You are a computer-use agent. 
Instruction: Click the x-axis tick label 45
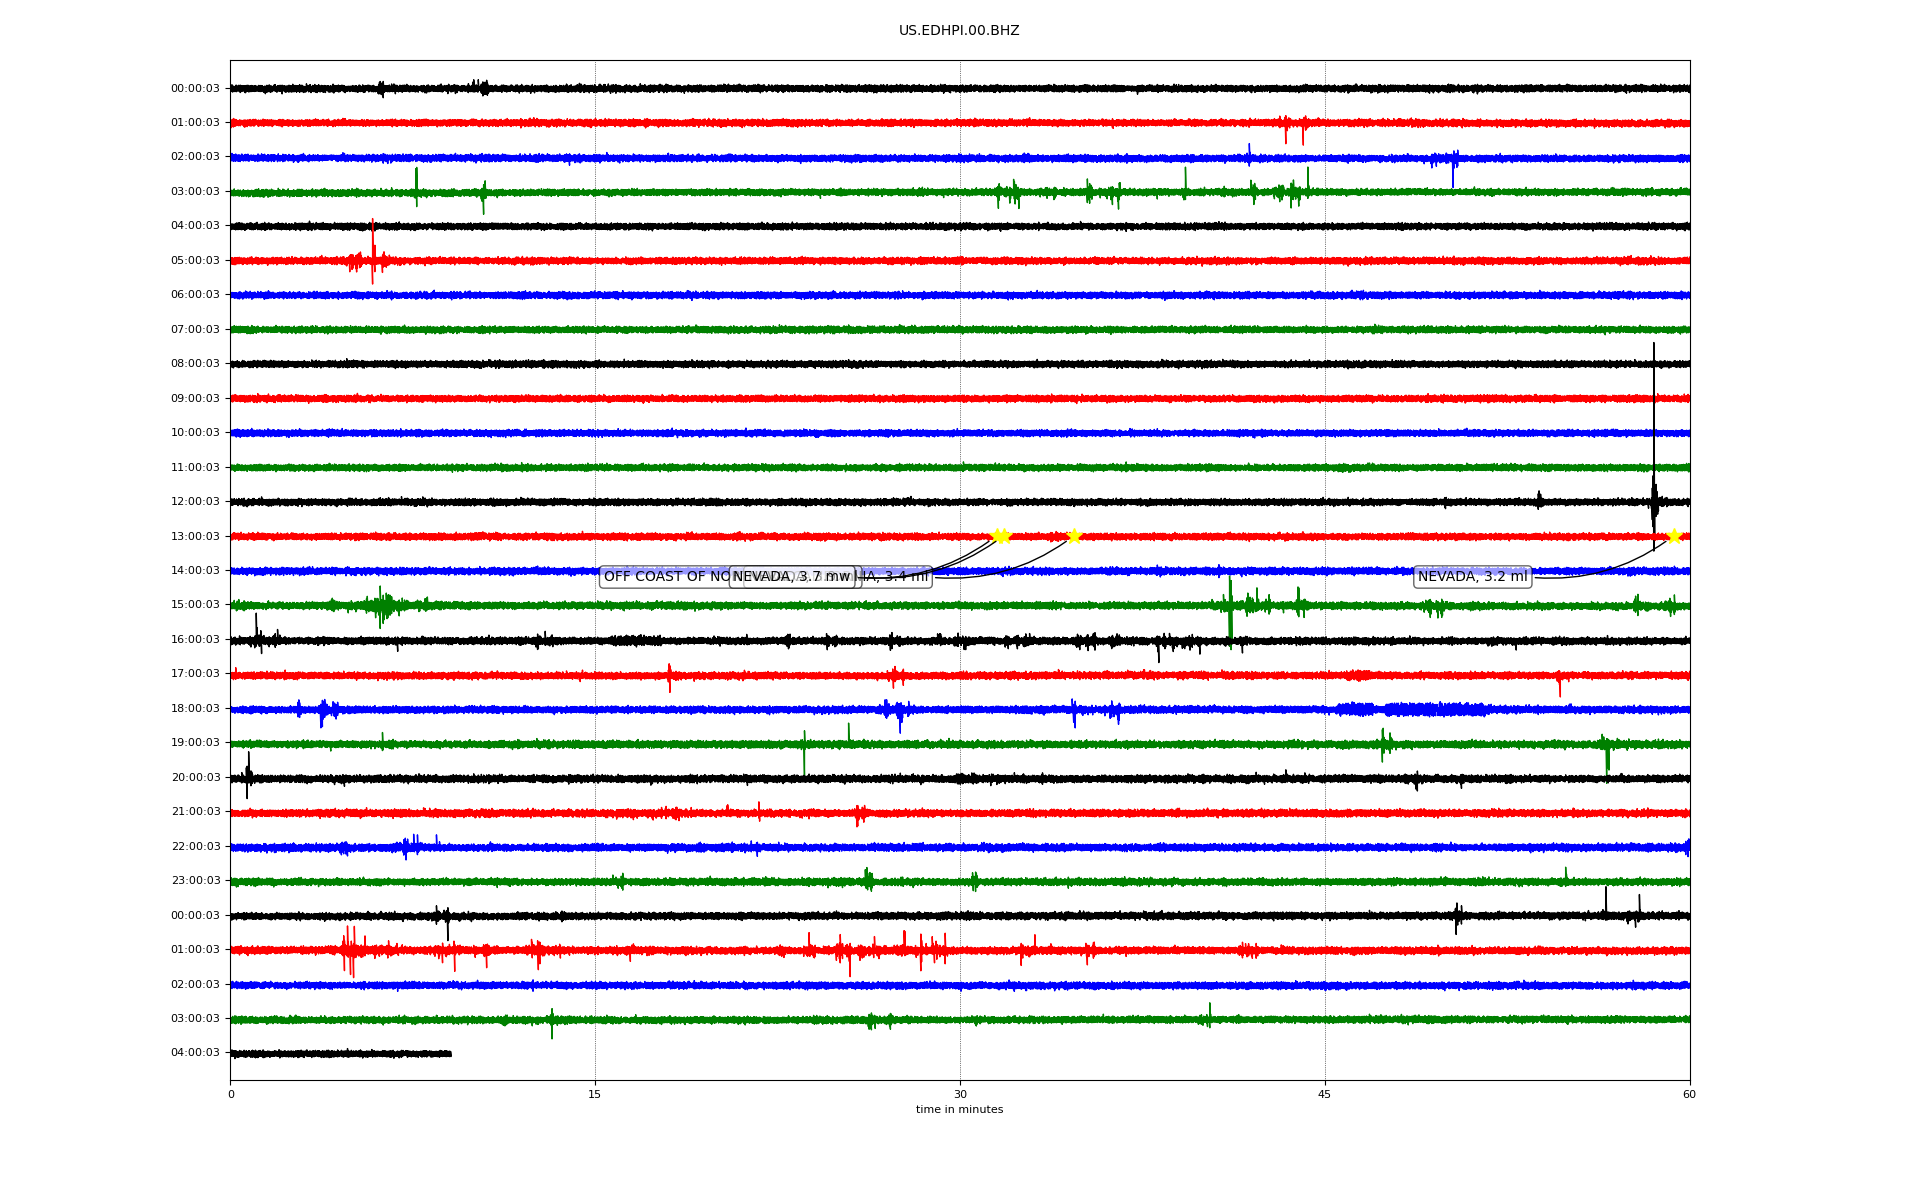coord(1325,1094)
